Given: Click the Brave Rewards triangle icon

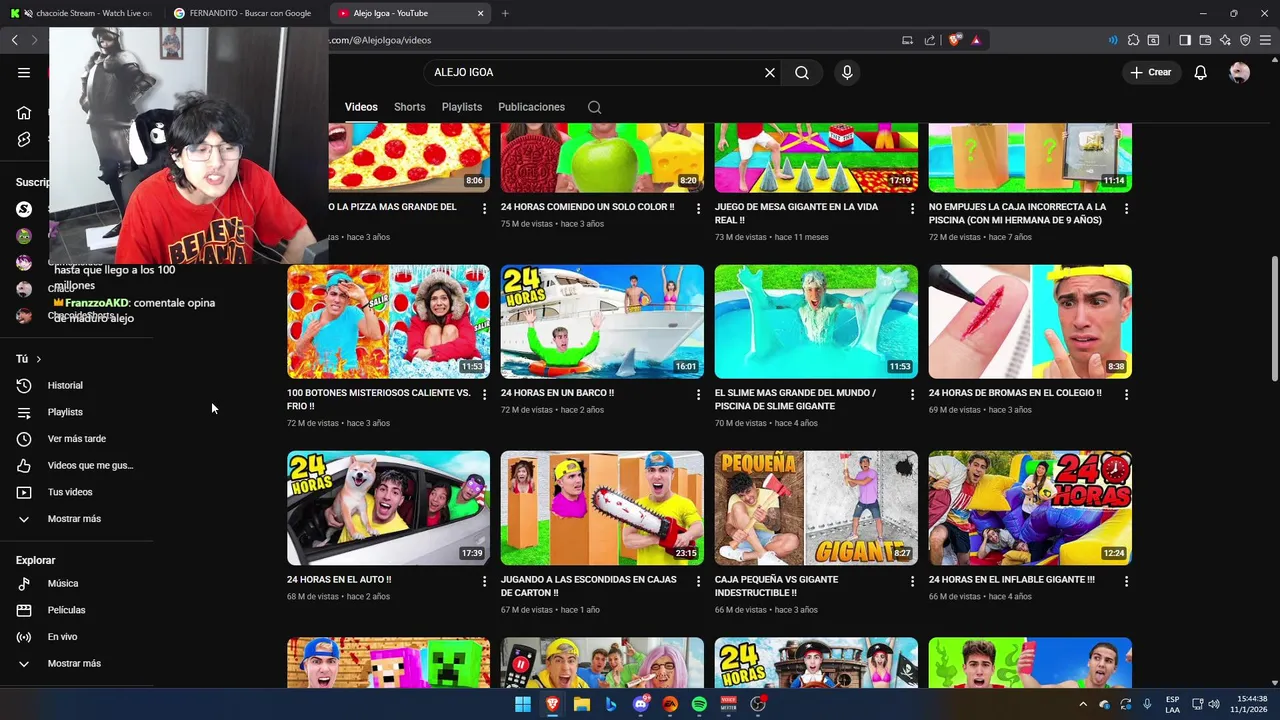Looking at the screenshot, I should click(976, 40).
